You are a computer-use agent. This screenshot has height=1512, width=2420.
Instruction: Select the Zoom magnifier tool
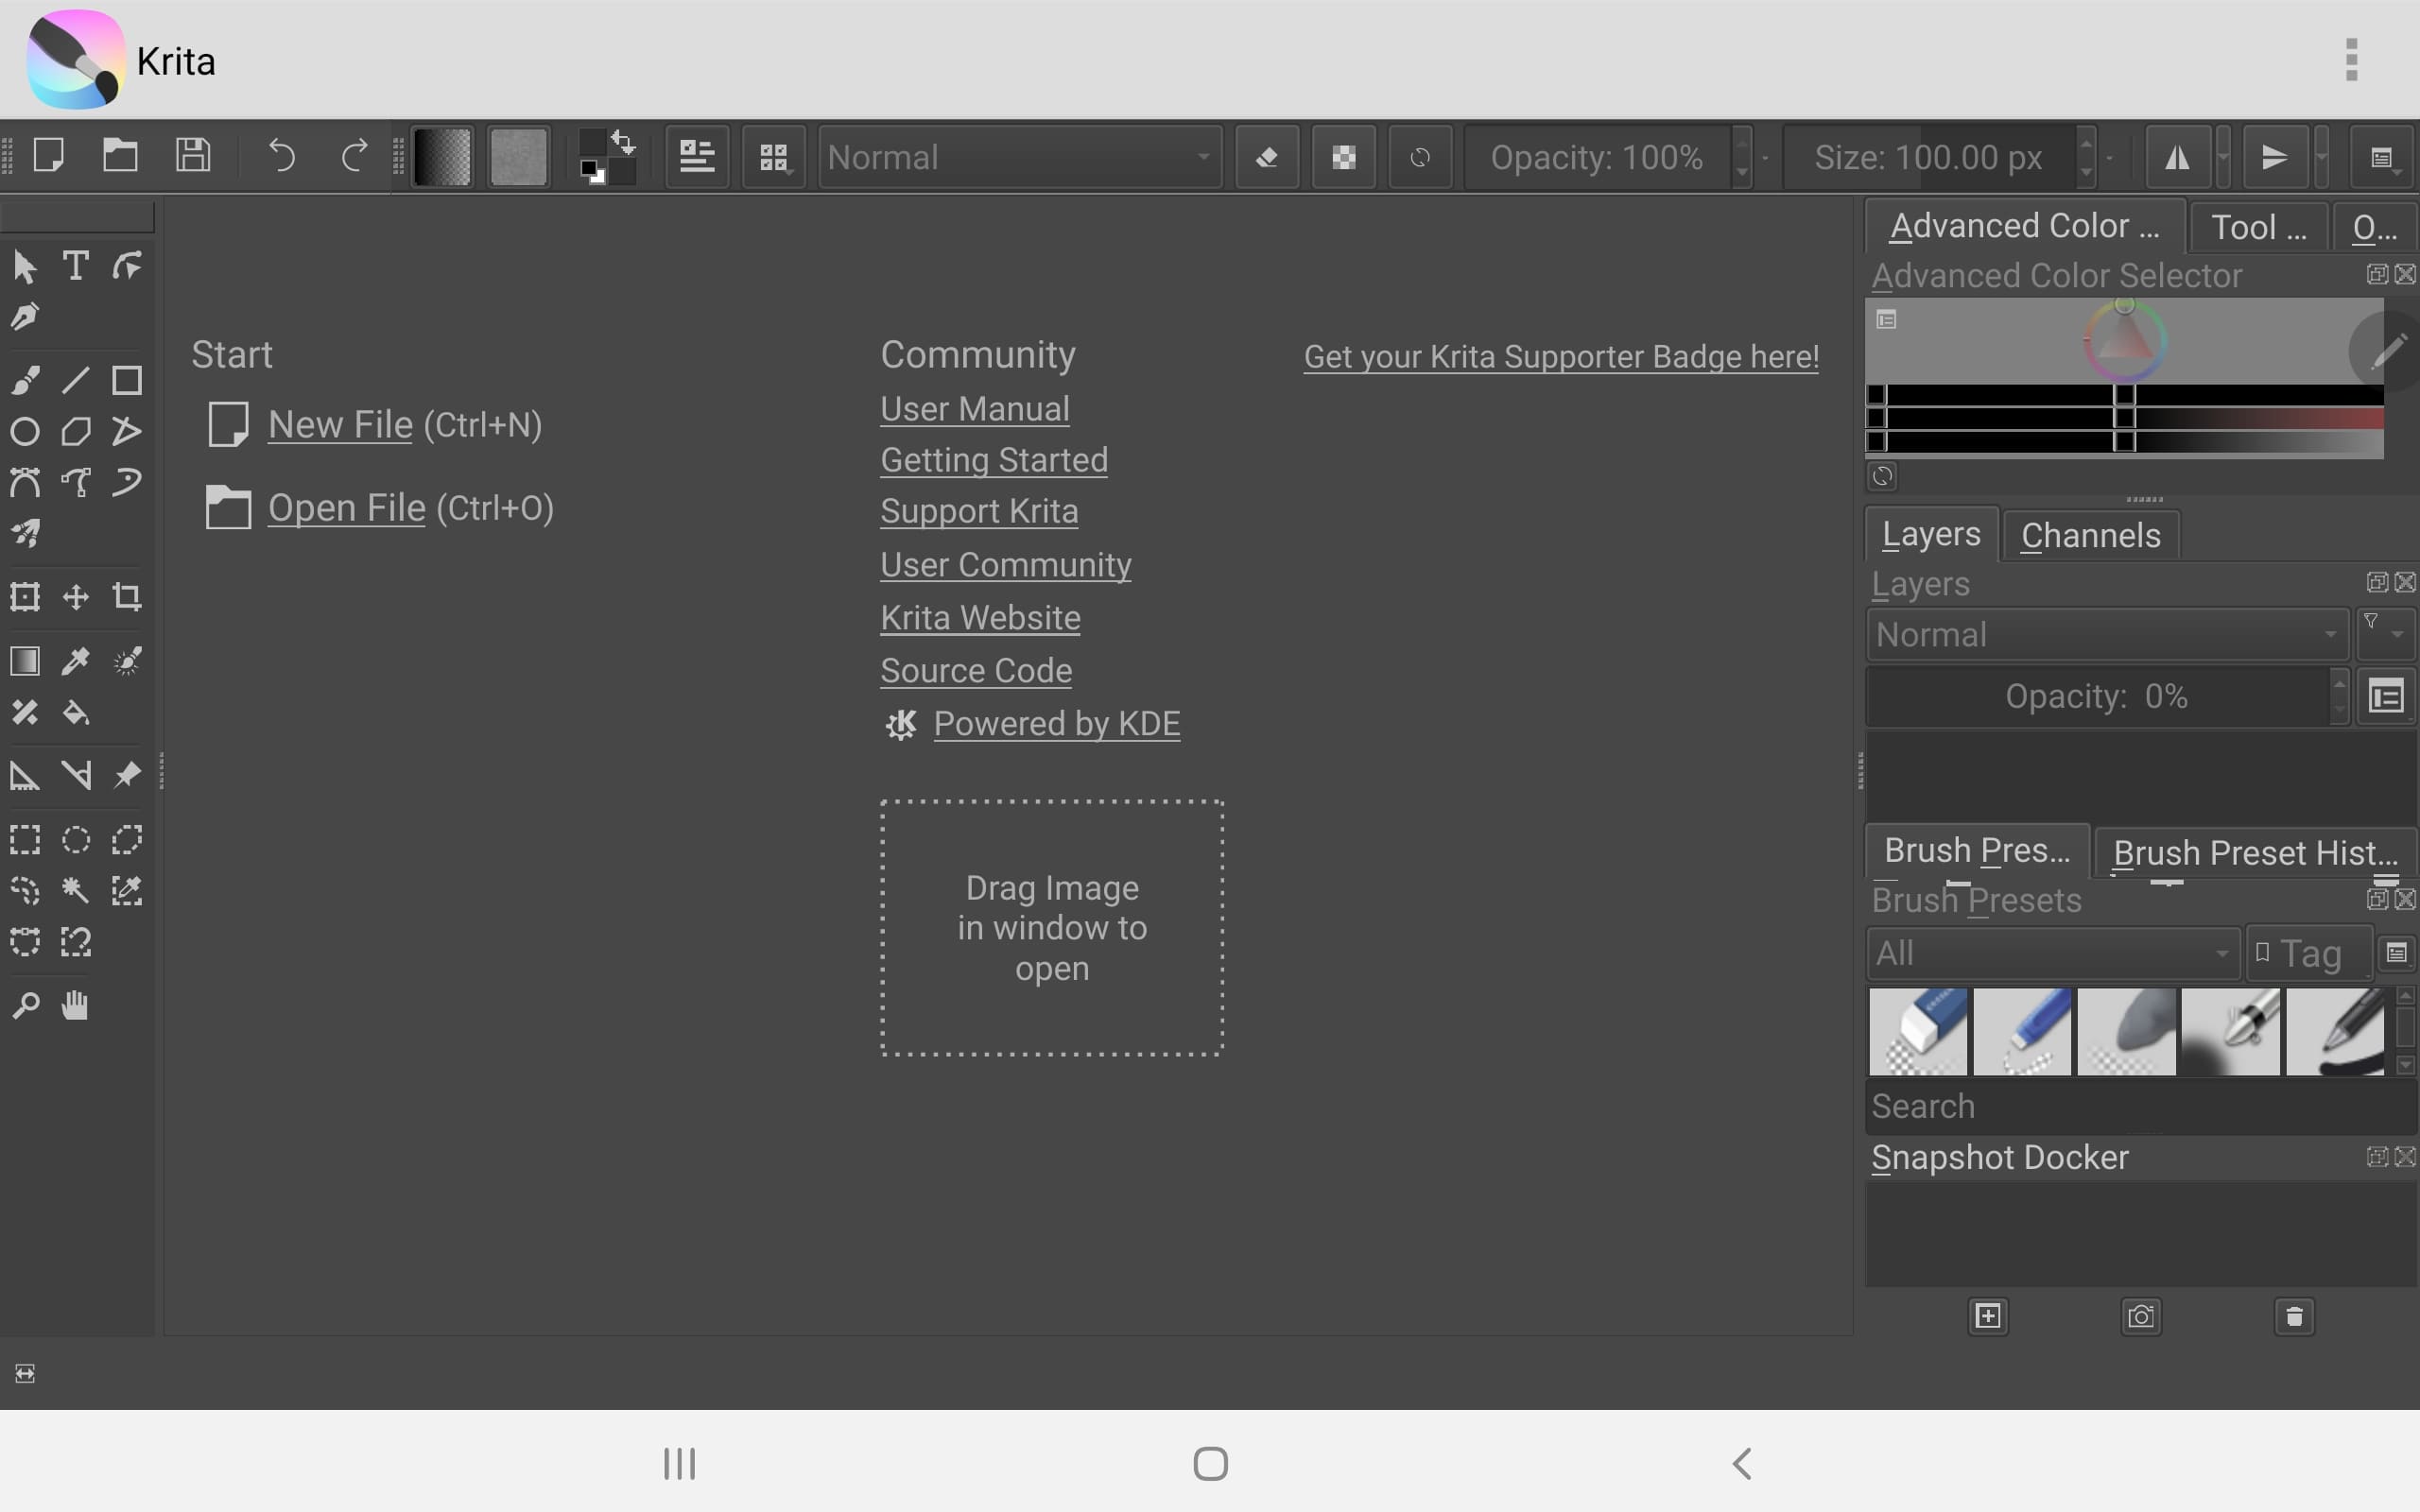point(25,1005)
